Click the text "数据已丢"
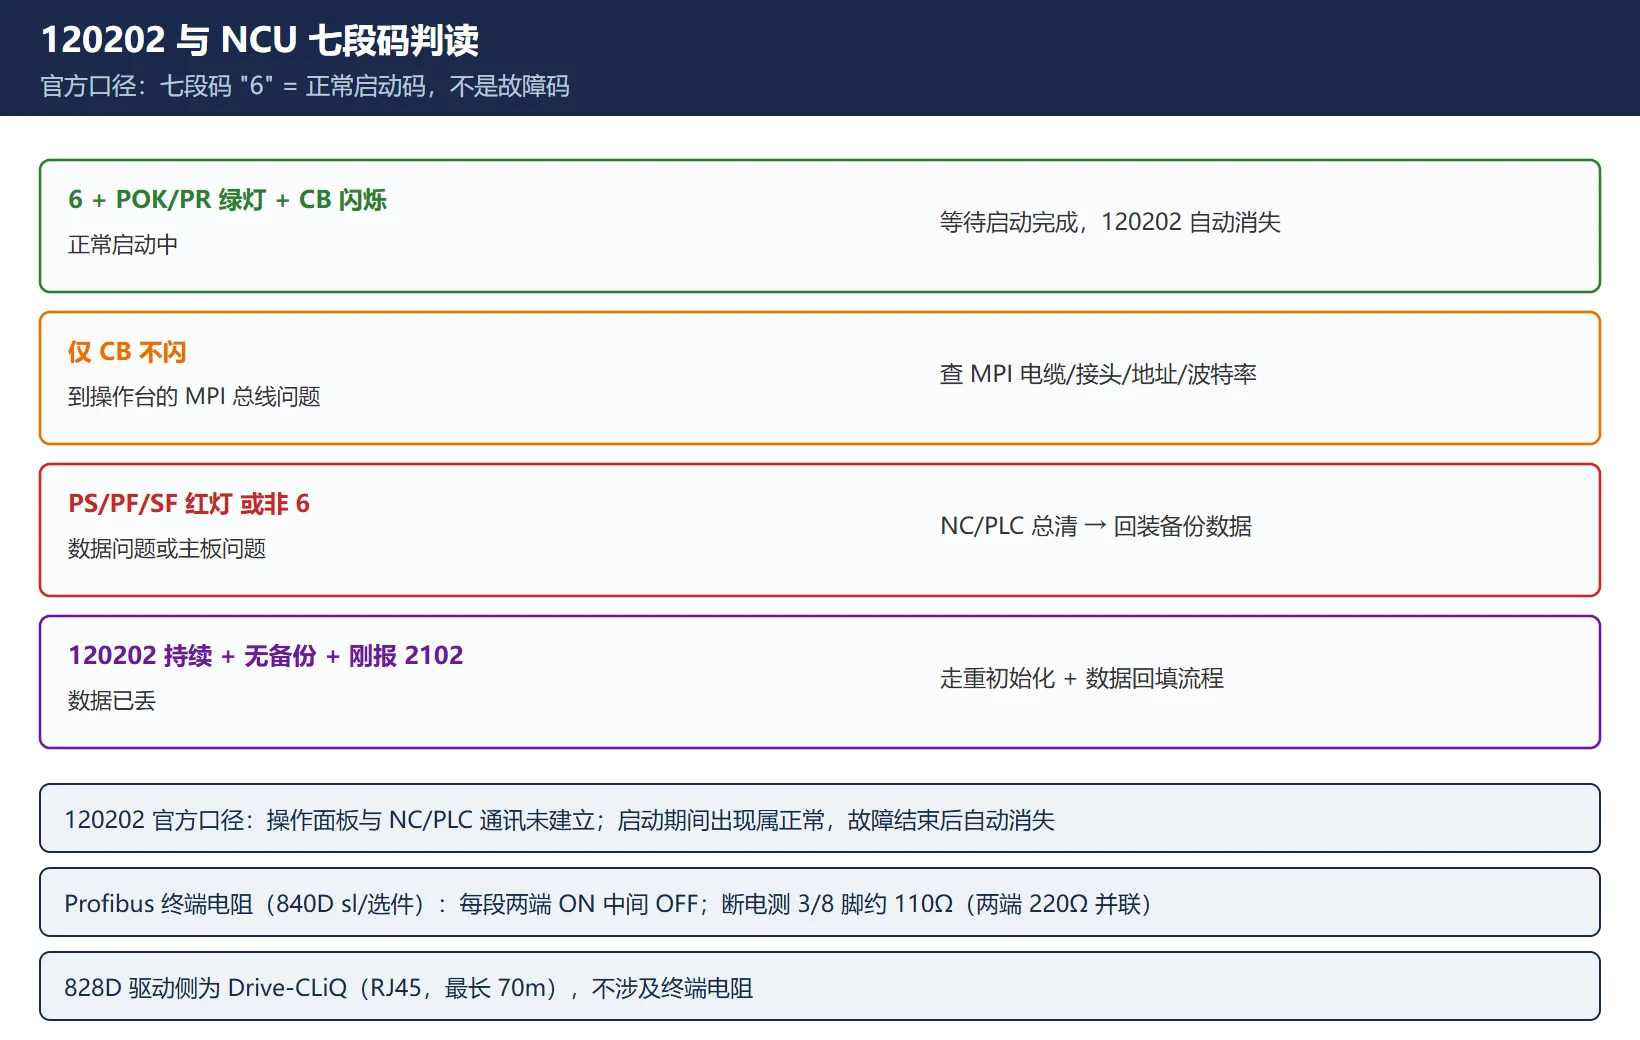This screenshot has width=1640, height=1040. pyautogui.click(x=112, y=701)
